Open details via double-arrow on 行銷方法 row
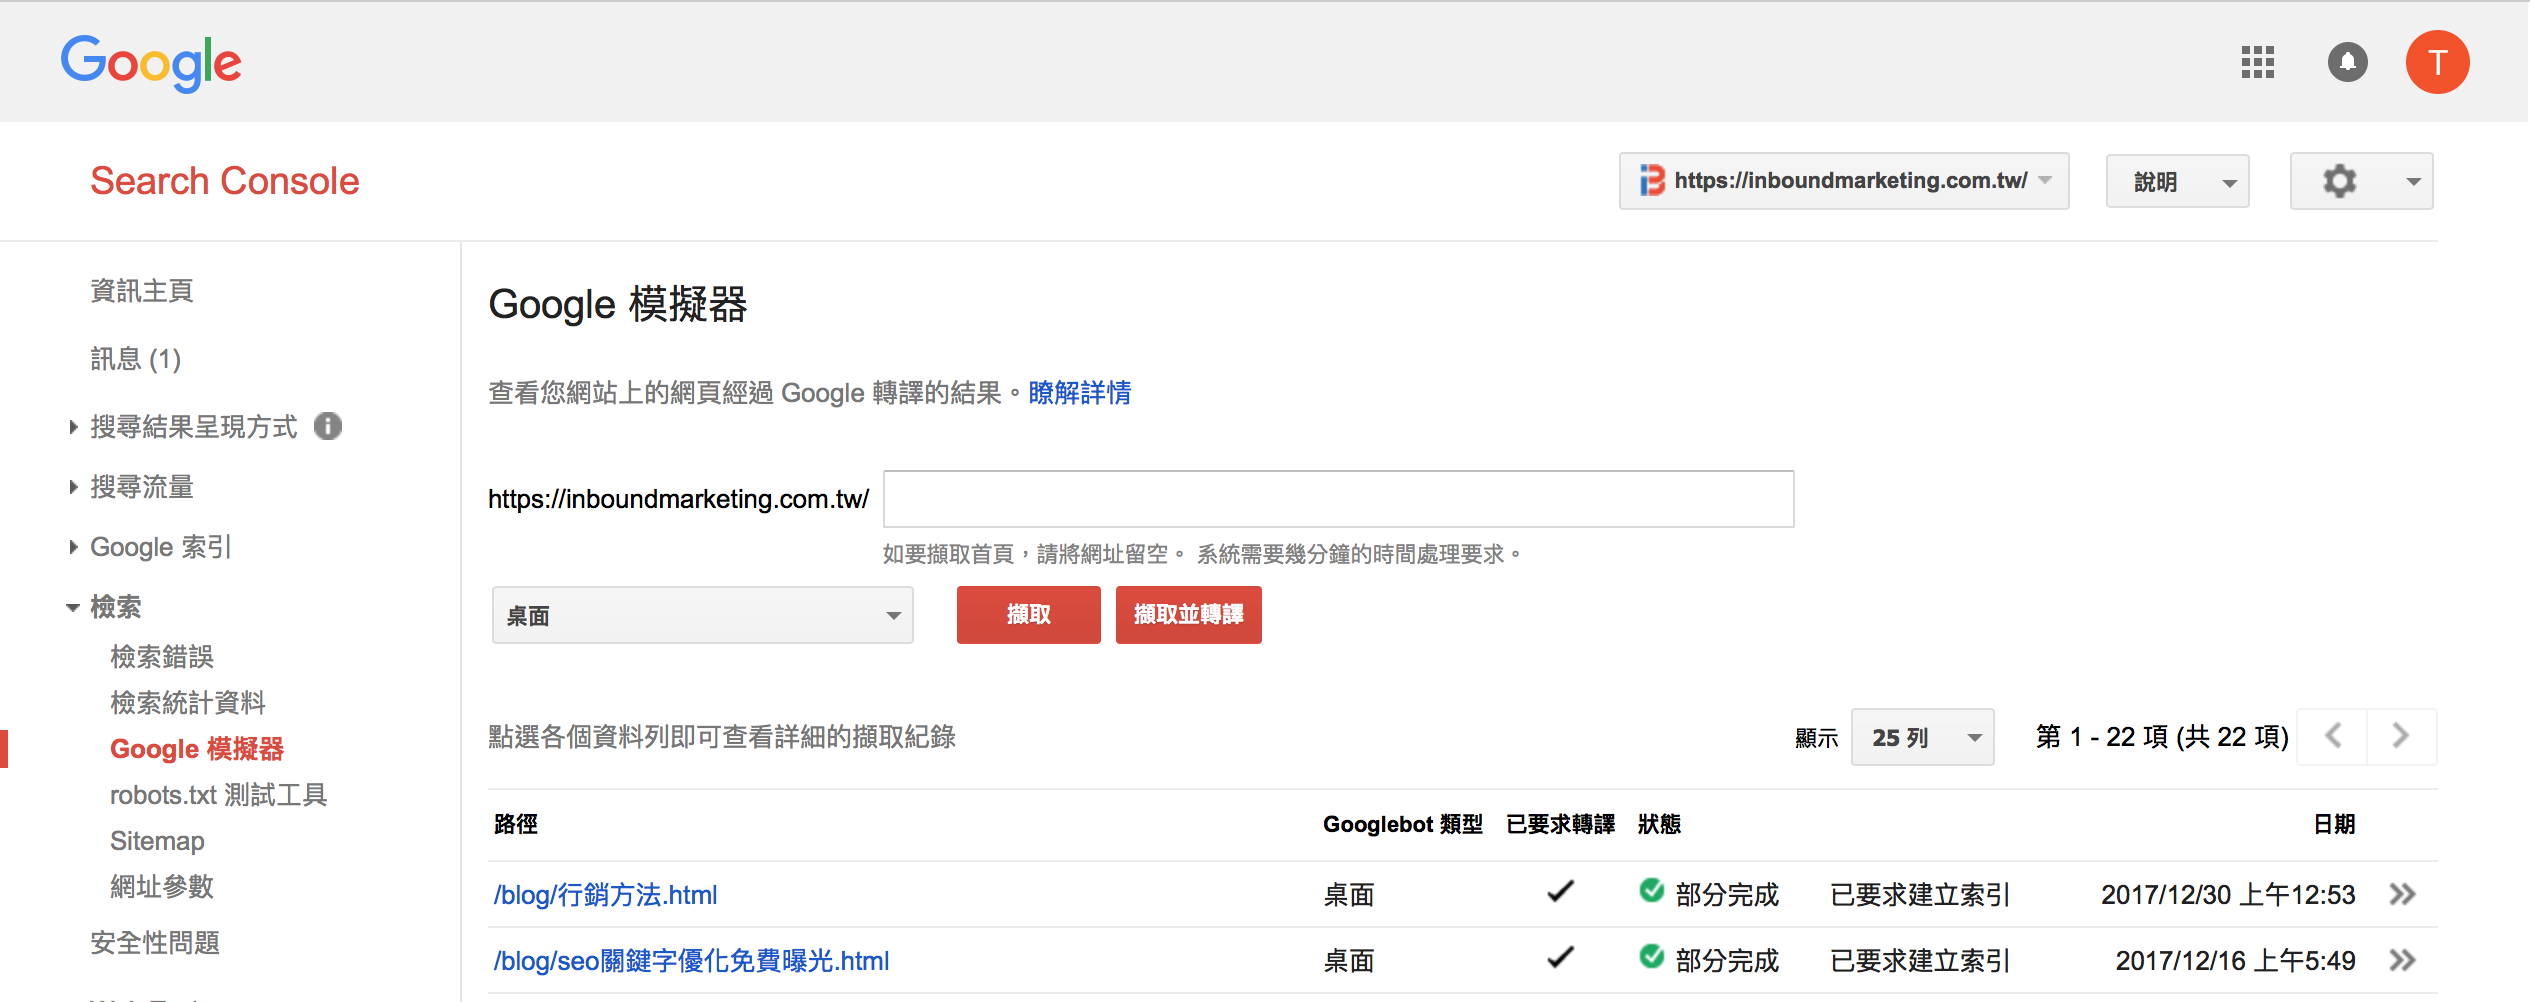 2404,894
